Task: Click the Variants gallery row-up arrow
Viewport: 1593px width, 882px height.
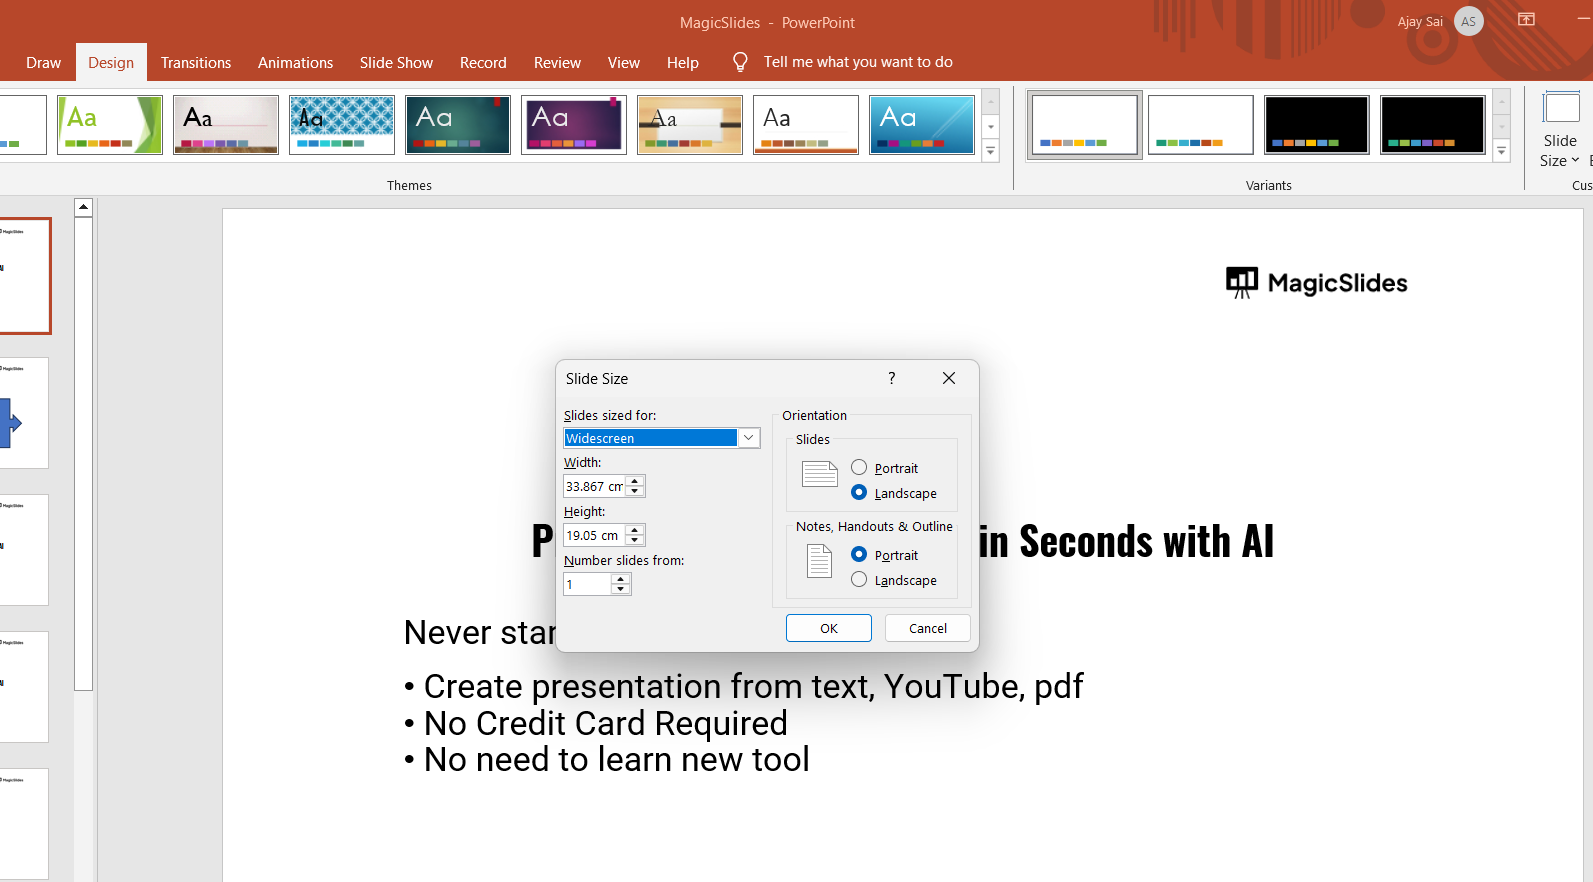Action: pos(1502,102)
